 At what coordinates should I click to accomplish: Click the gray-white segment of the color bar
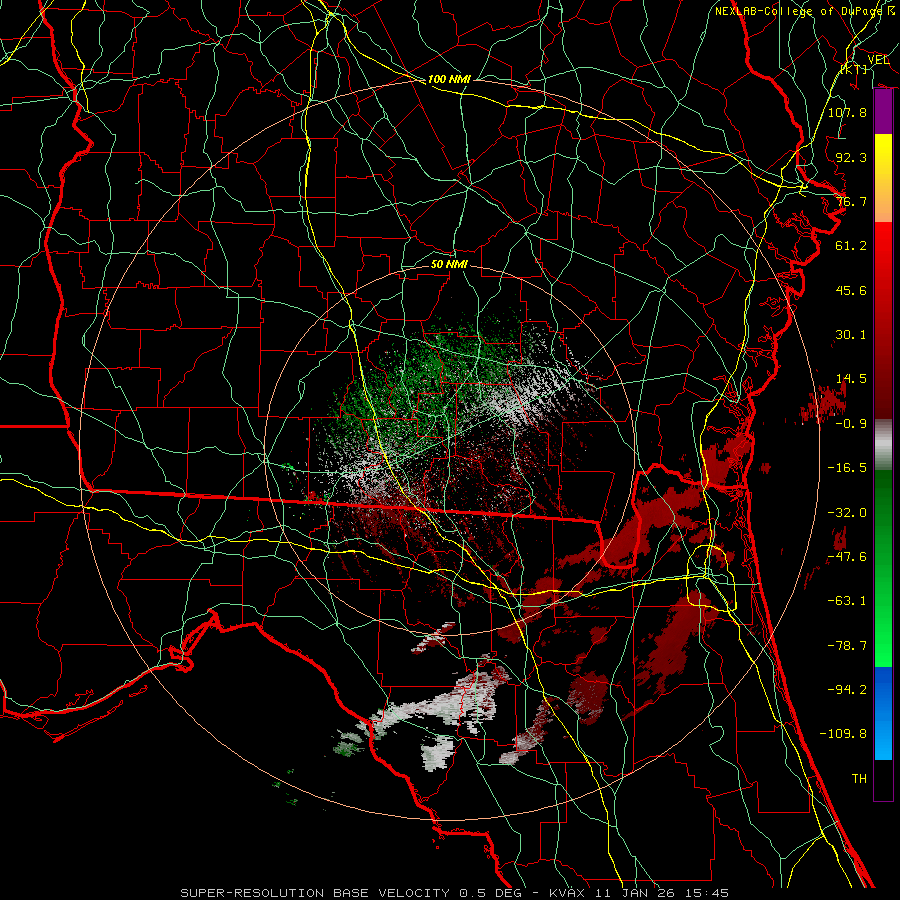883,445
